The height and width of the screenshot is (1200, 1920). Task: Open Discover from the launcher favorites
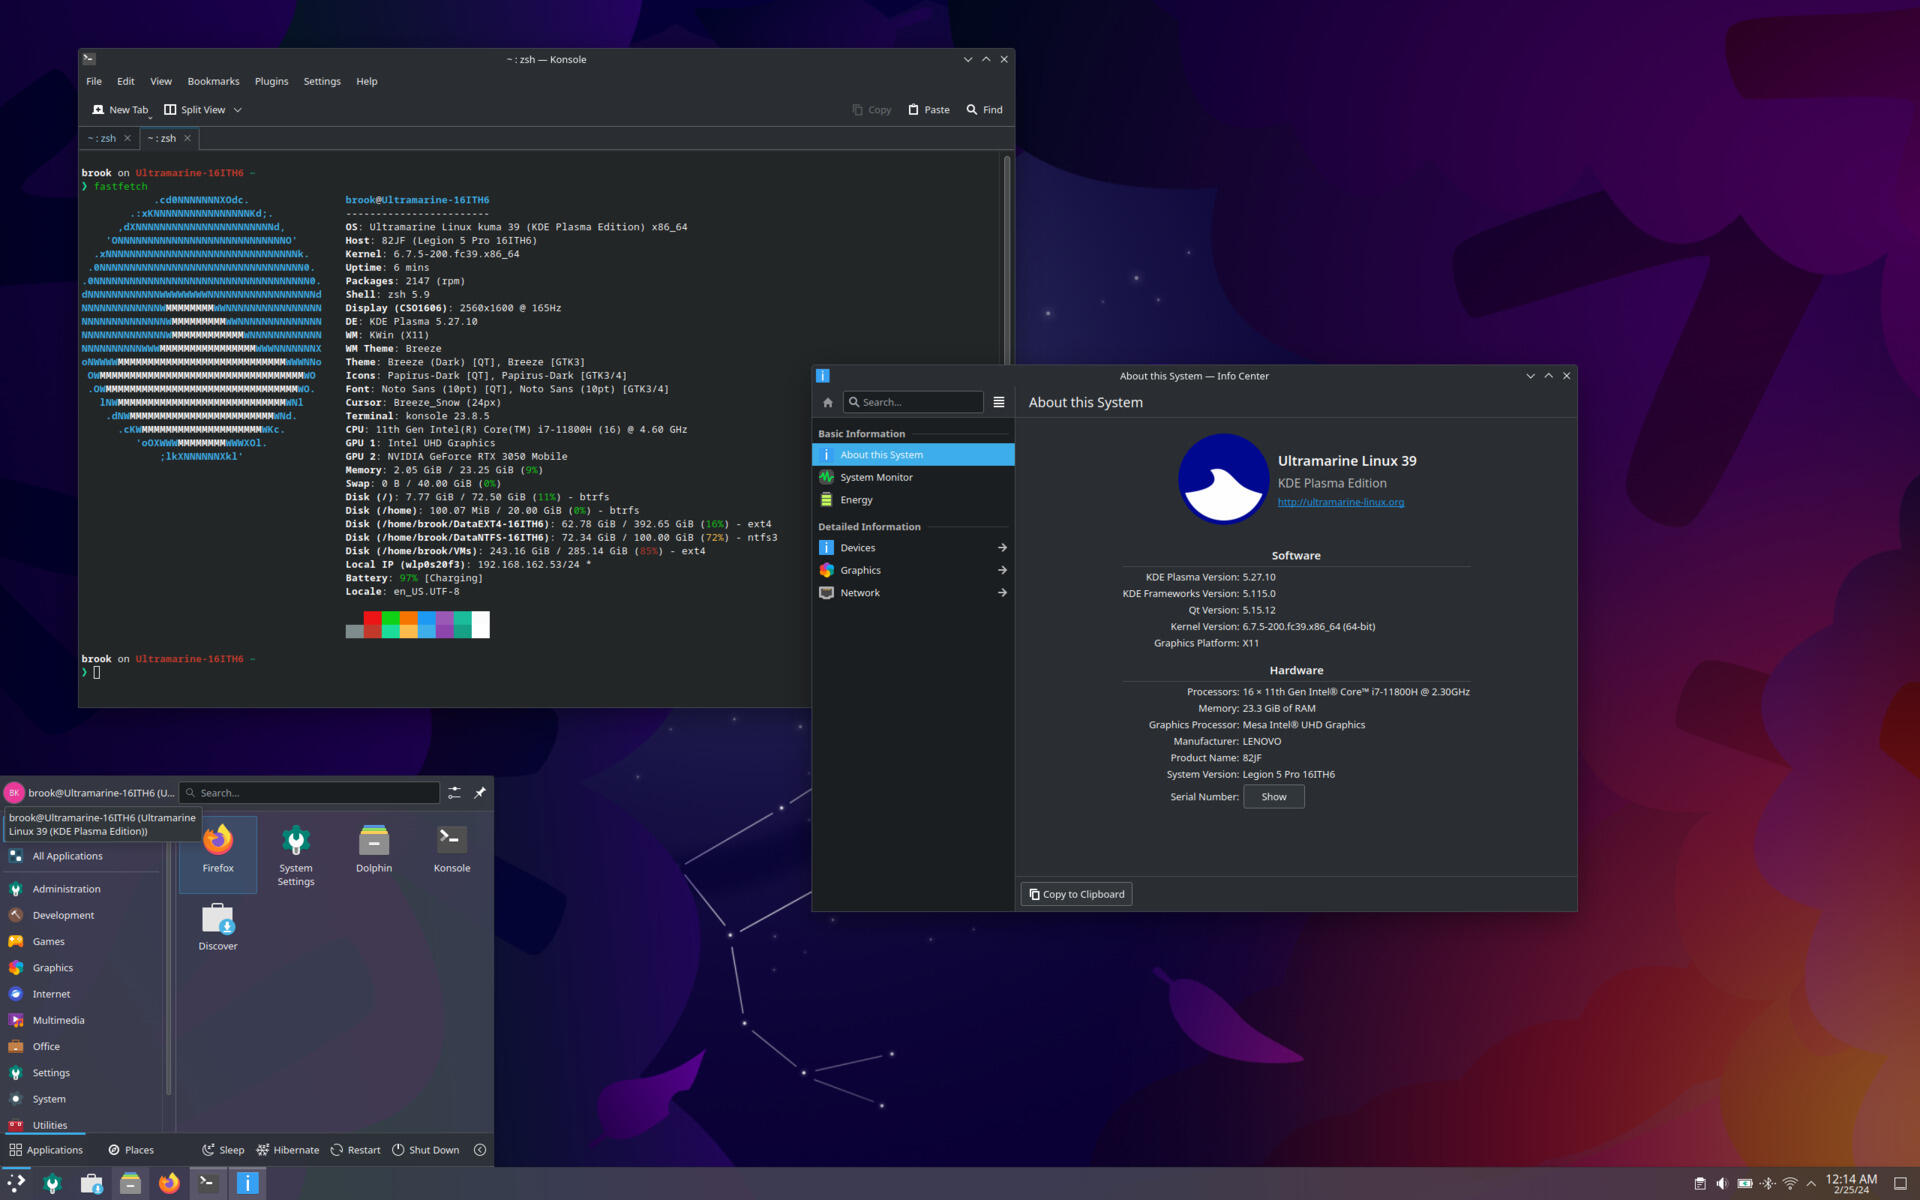point(218,926)
